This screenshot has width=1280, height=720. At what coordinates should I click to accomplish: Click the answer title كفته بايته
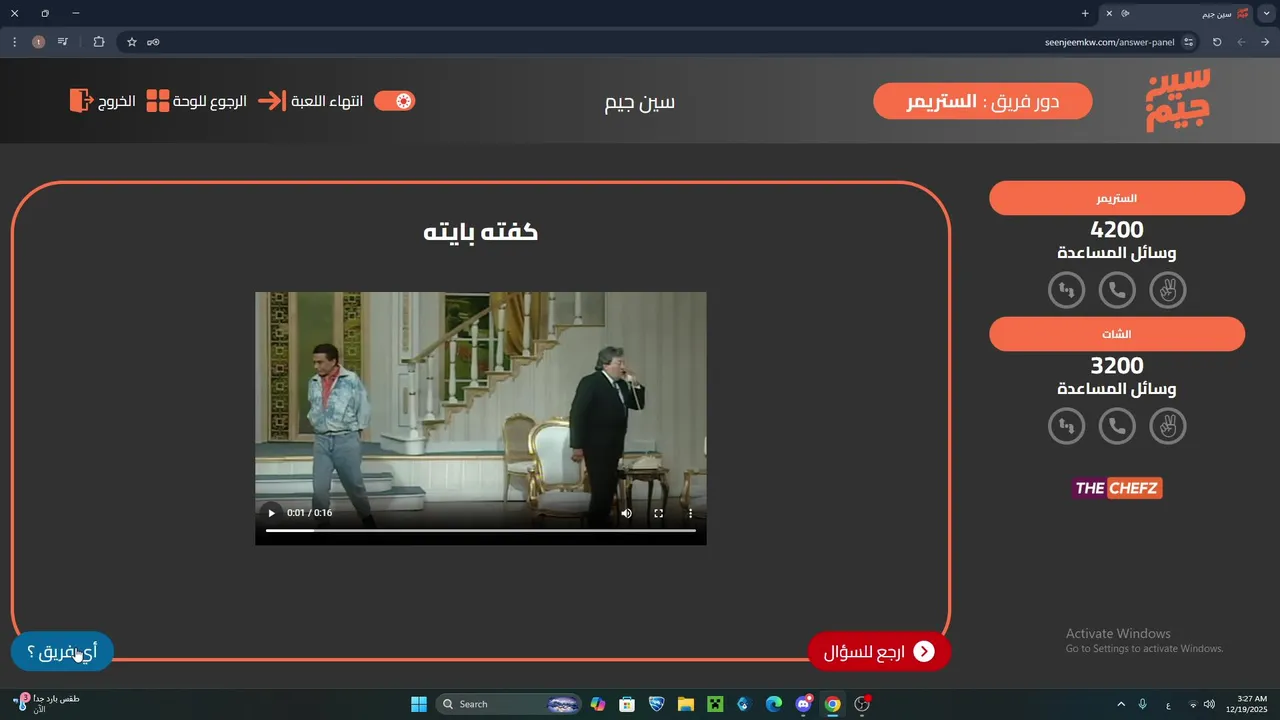pos(481,232)
